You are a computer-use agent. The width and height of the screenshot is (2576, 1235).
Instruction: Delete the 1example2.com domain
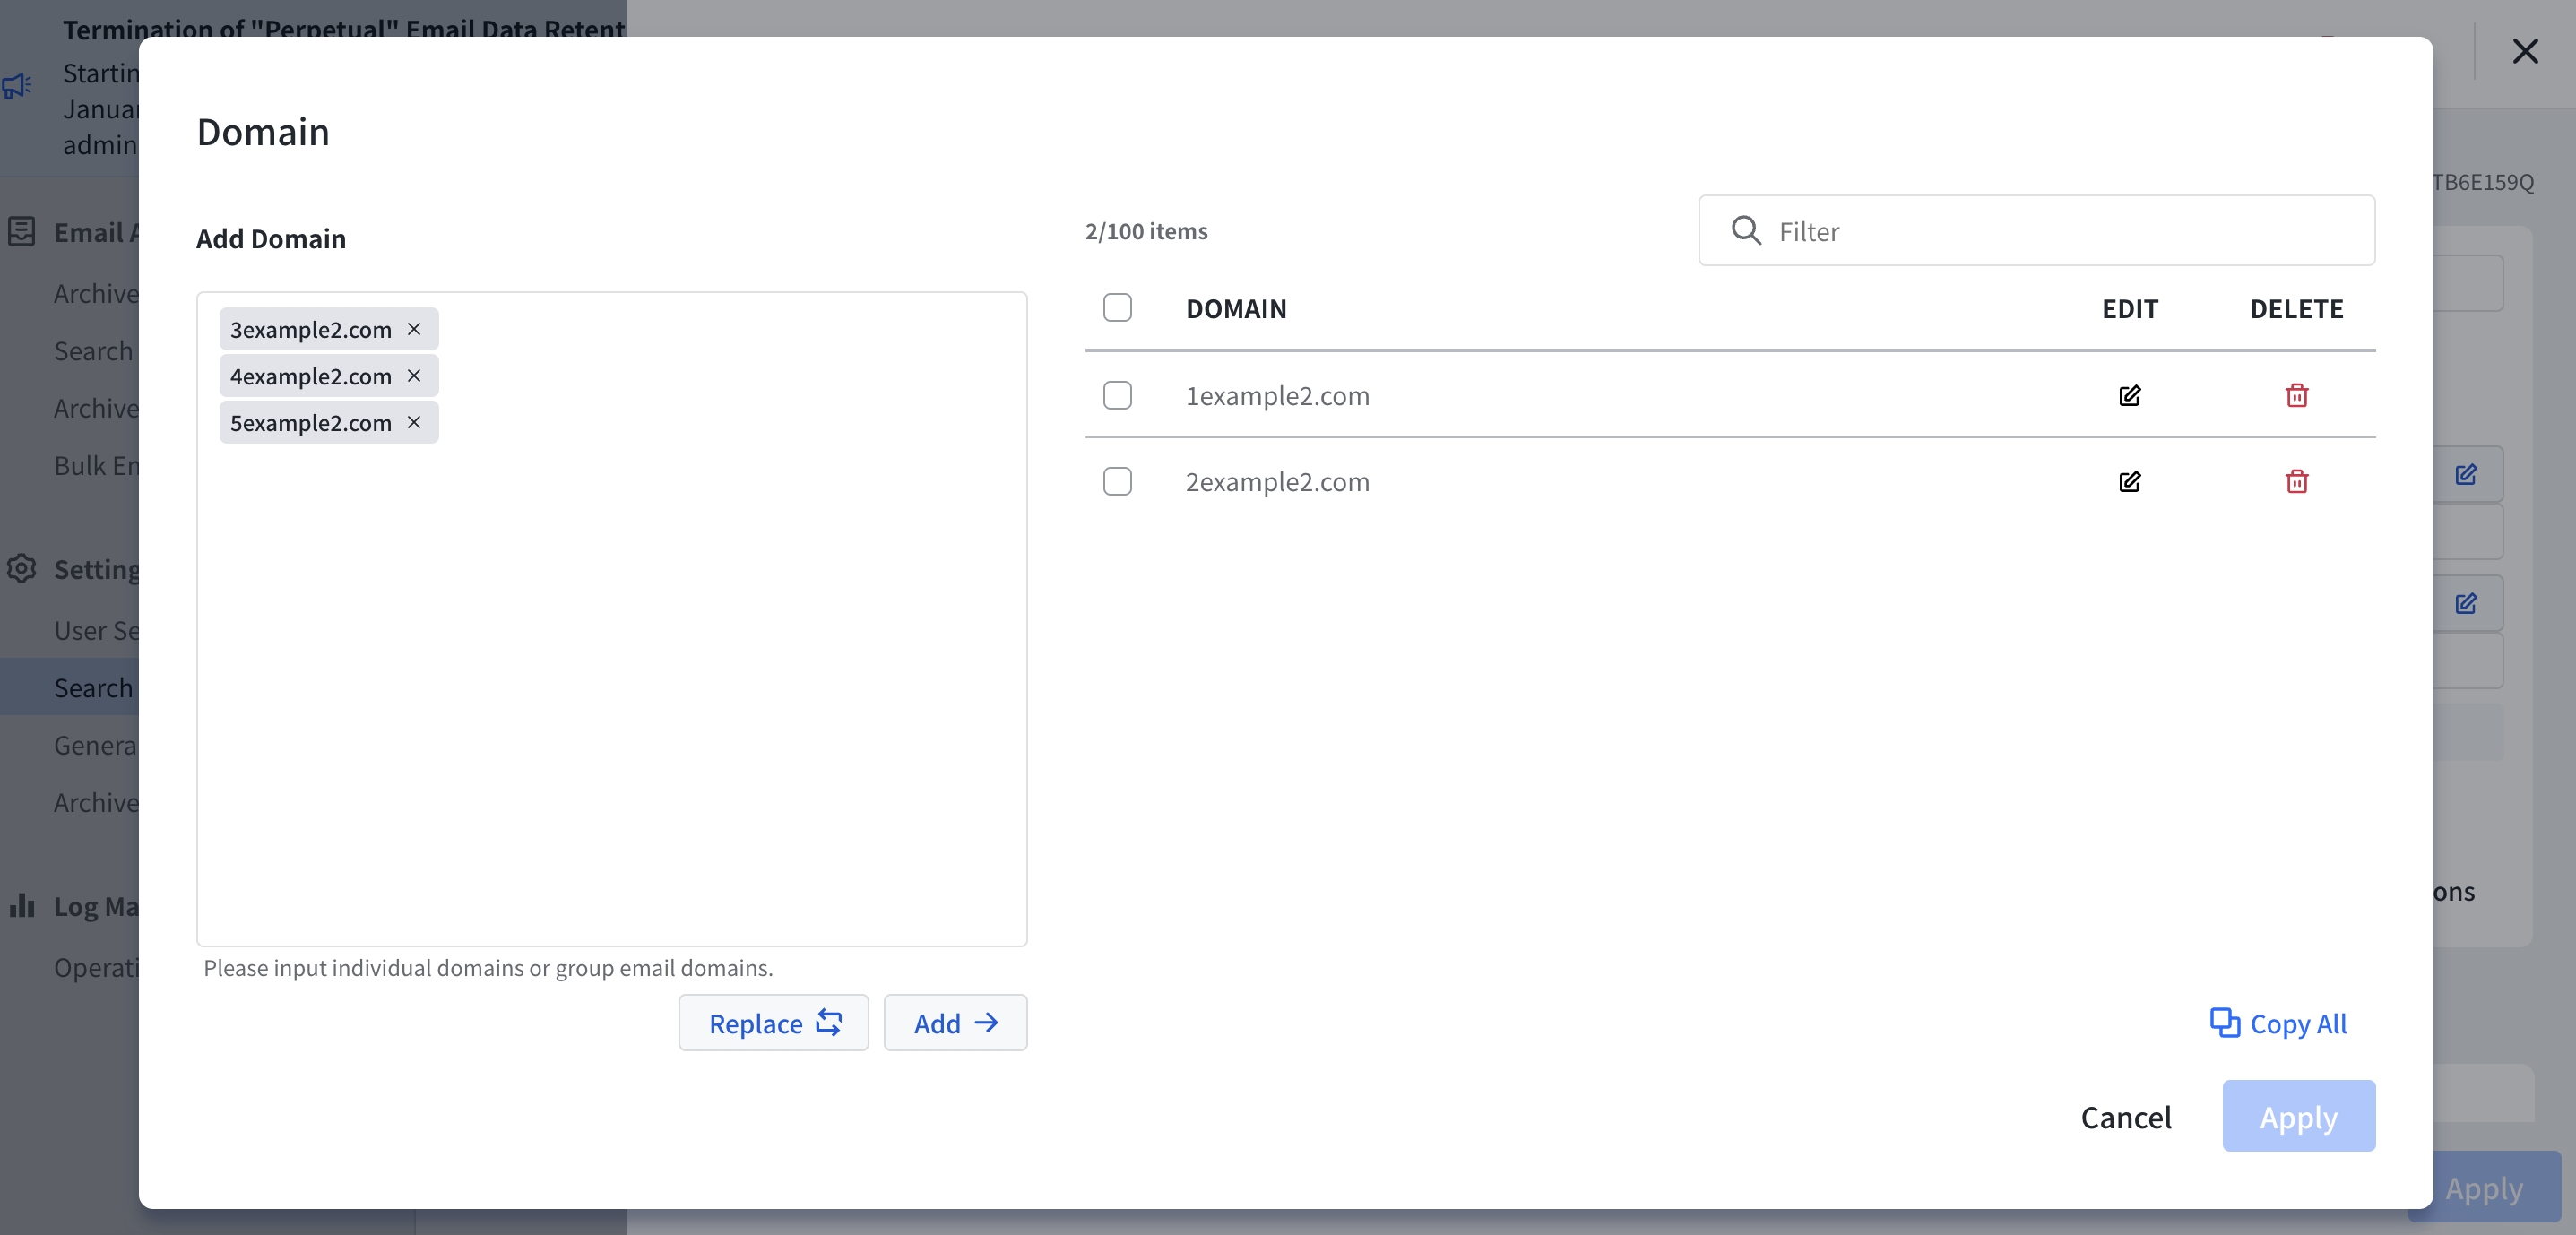coord(2296,396)
